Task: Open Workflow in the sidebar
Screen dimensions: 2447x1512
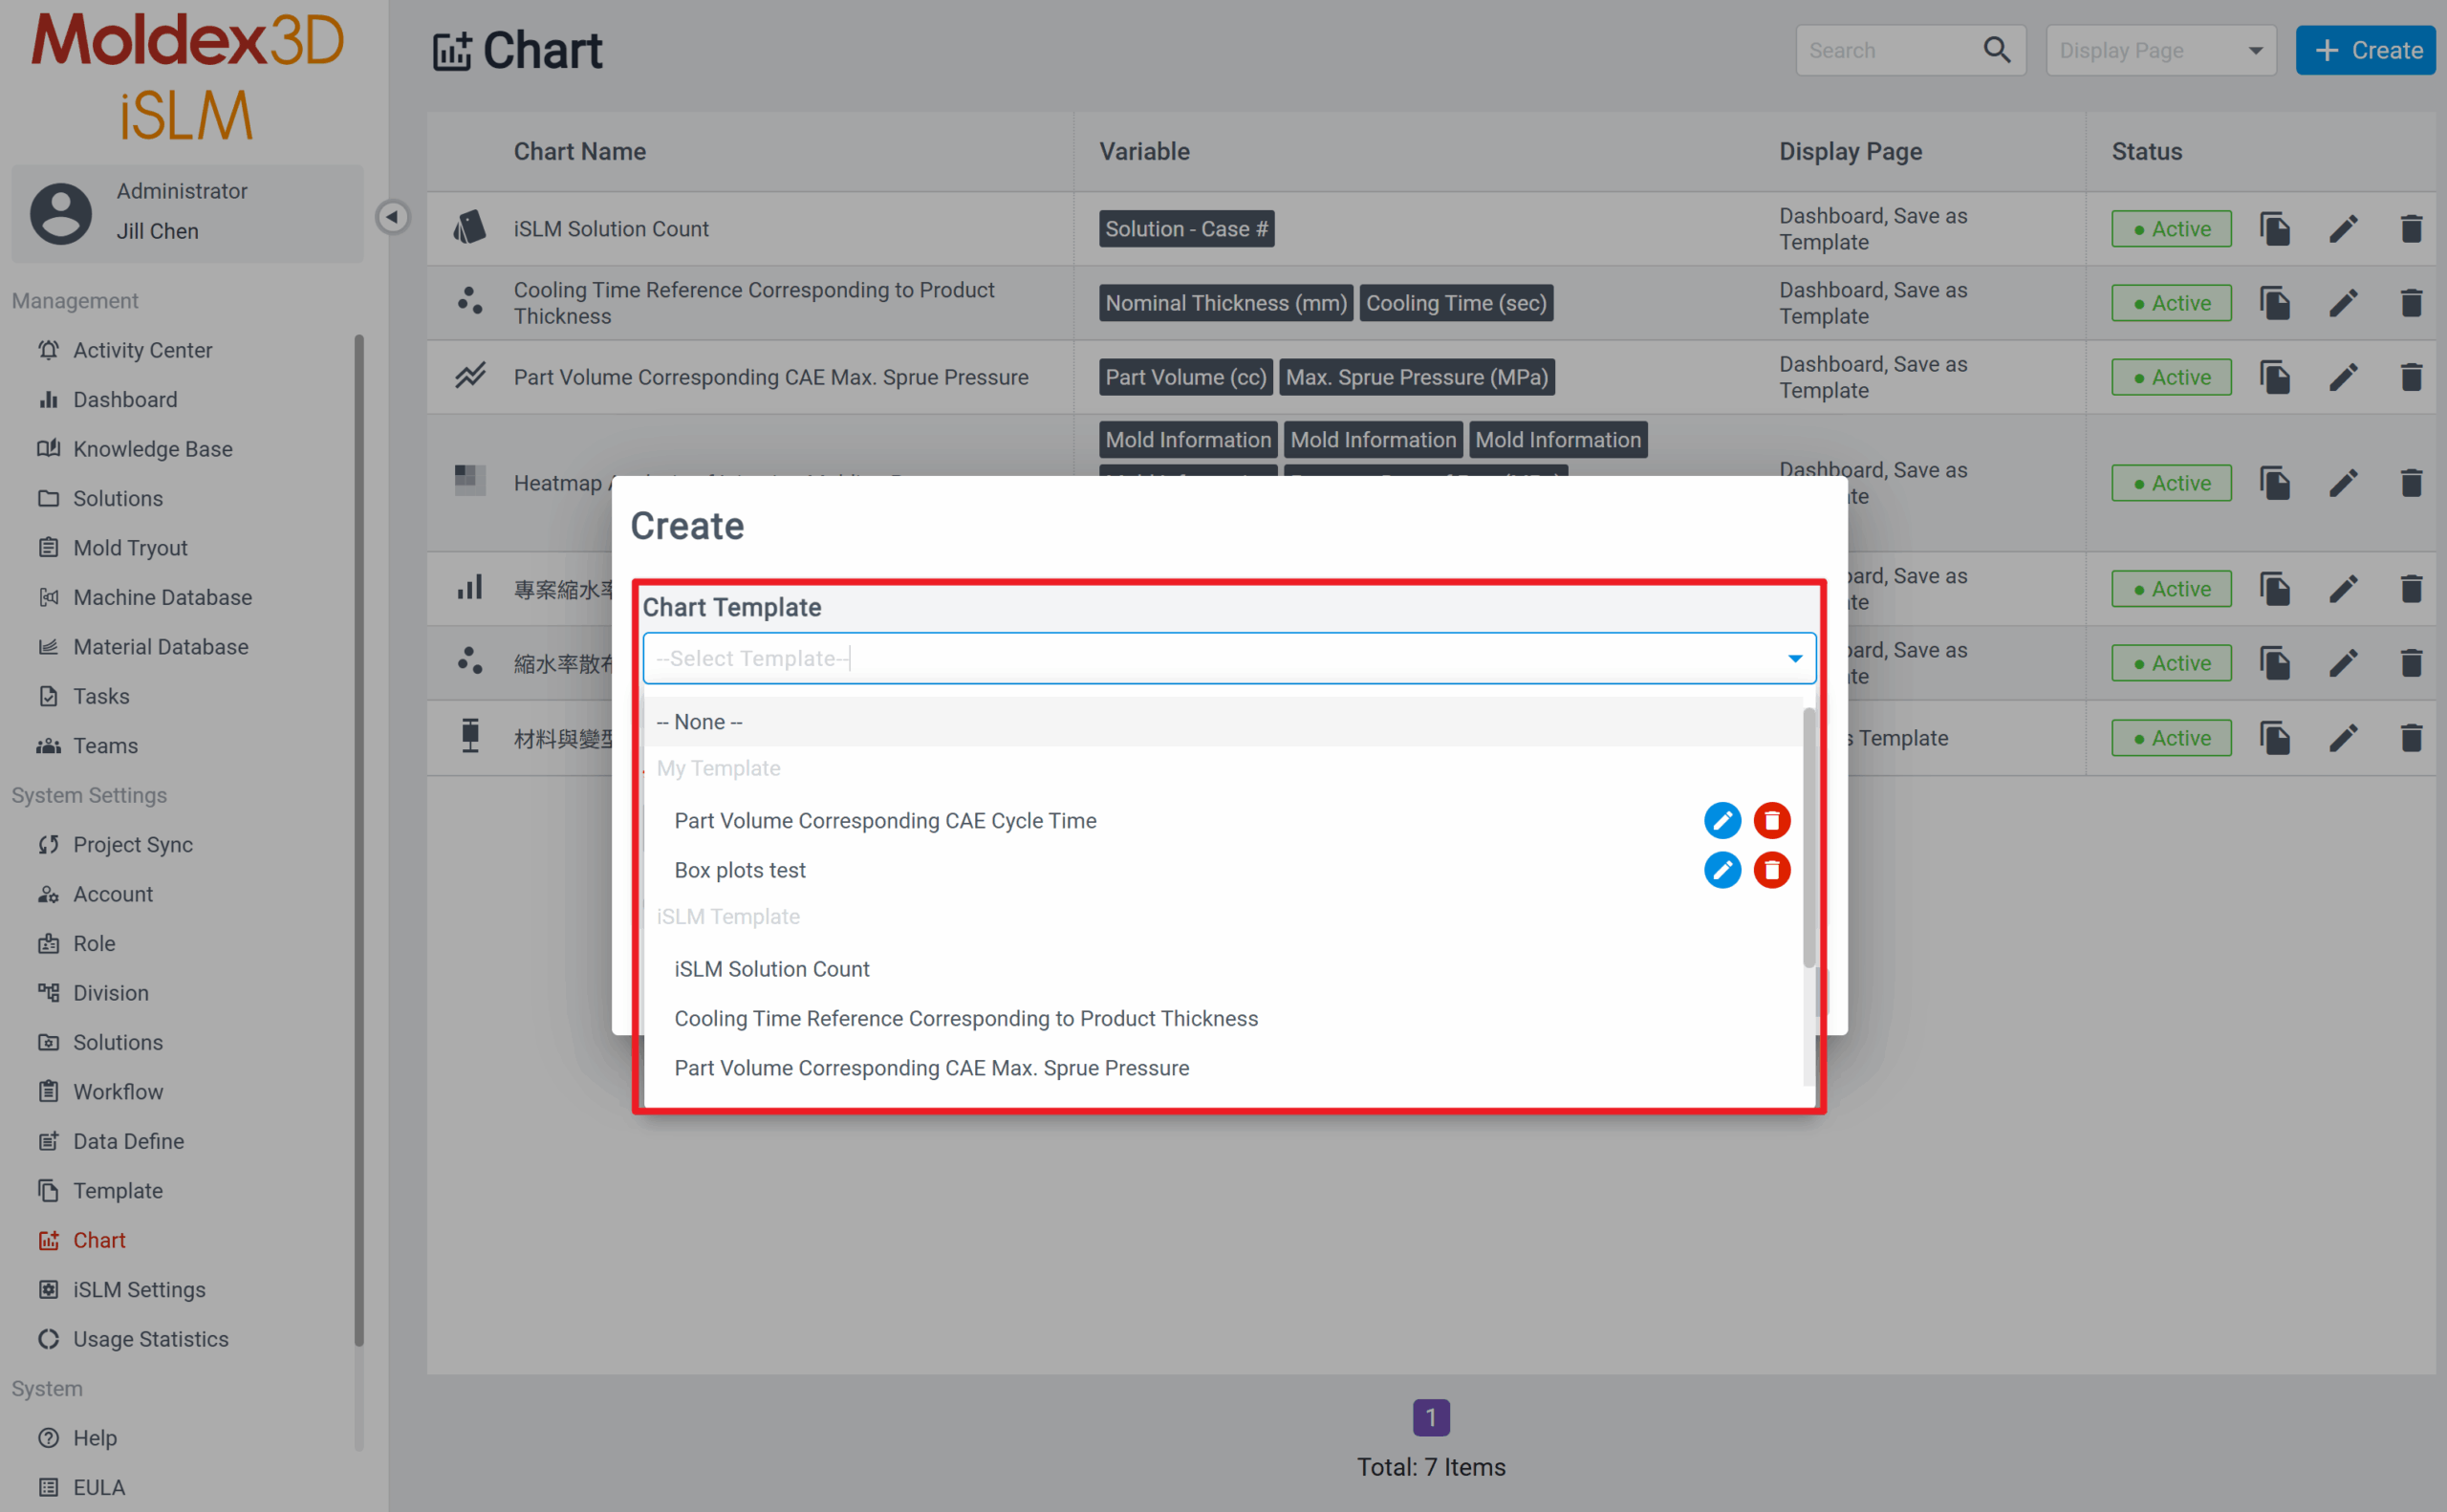Action: pos(118,1092)
